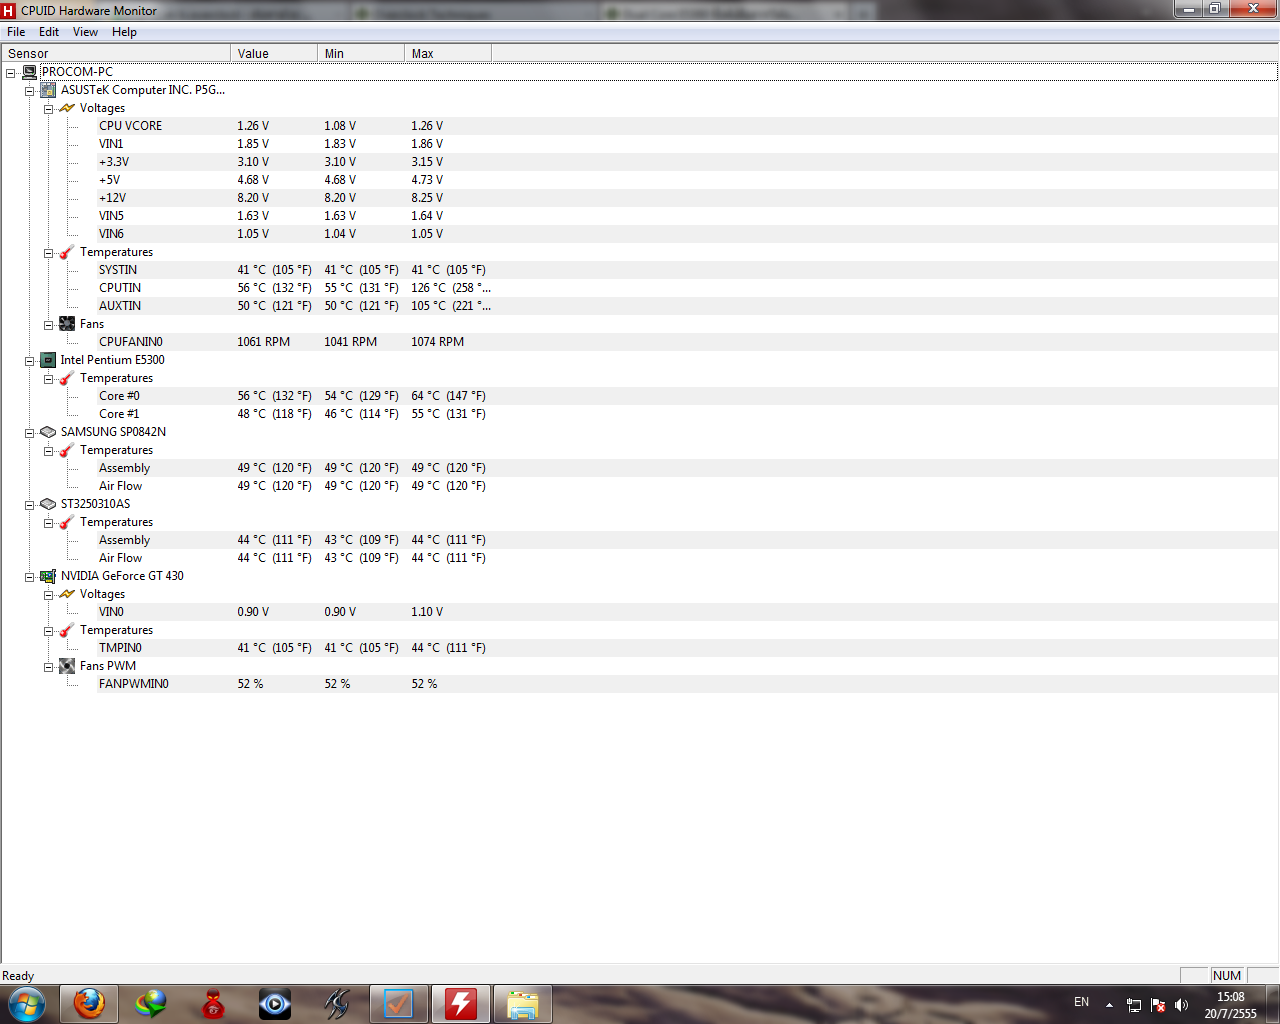Collapse the ASUSTeK Computer INC. node

[30, 91]
